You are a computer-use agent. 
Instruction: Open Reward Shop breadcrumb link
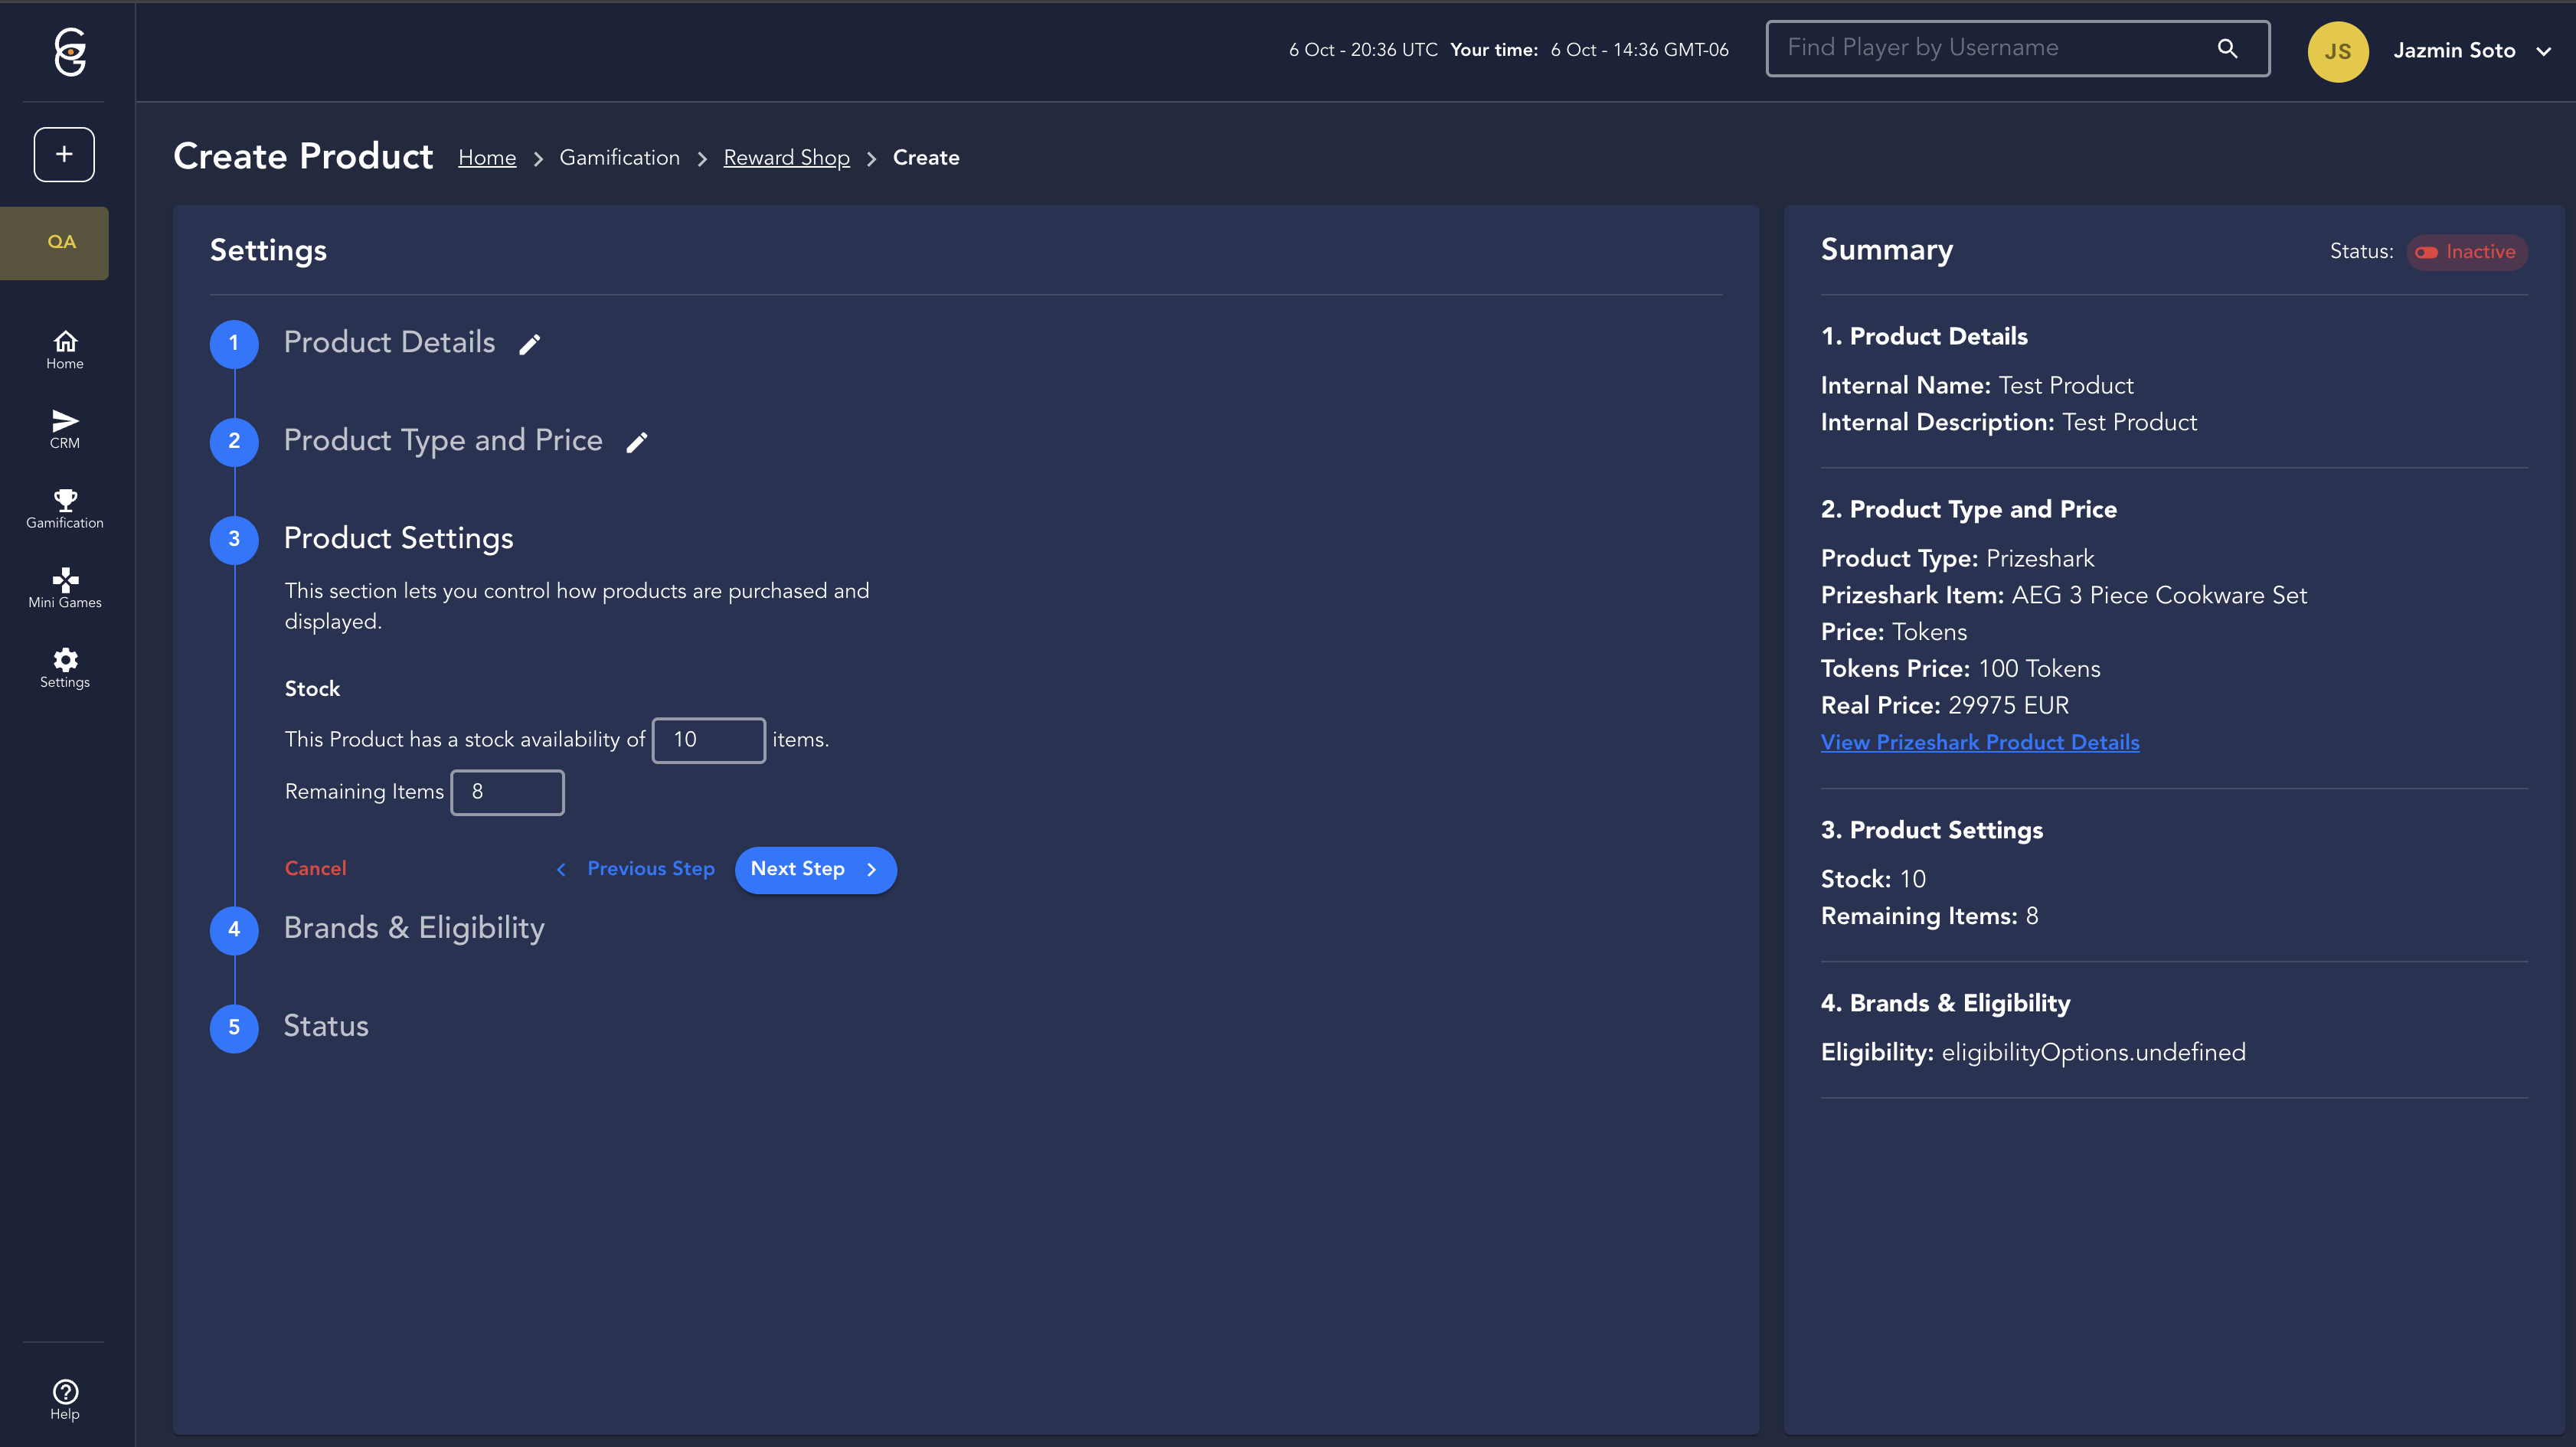coord(786,158)
